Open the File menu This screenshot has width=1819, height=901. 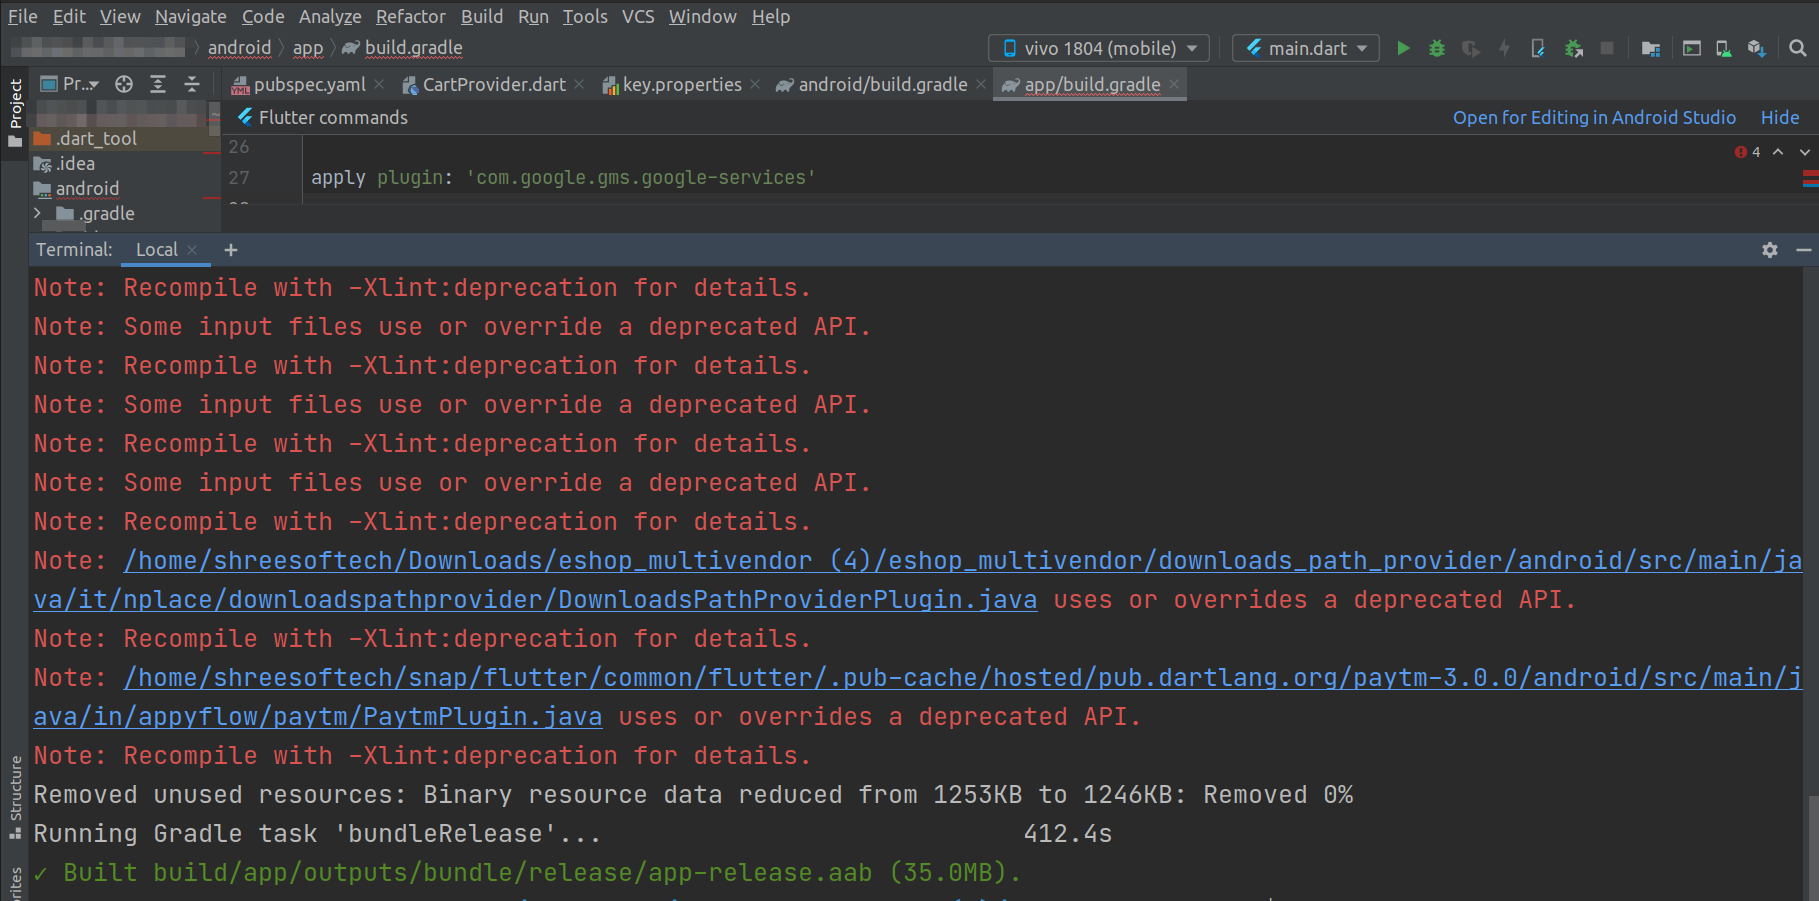point(22,16)
